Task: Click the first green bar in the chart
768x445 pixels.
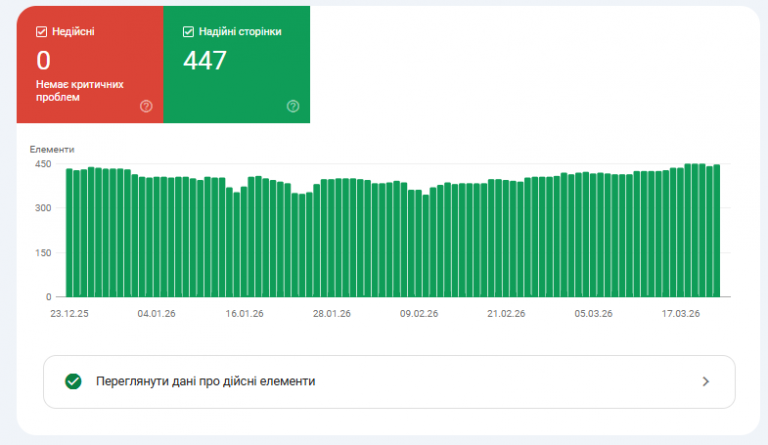Action: tap(69, 233)
